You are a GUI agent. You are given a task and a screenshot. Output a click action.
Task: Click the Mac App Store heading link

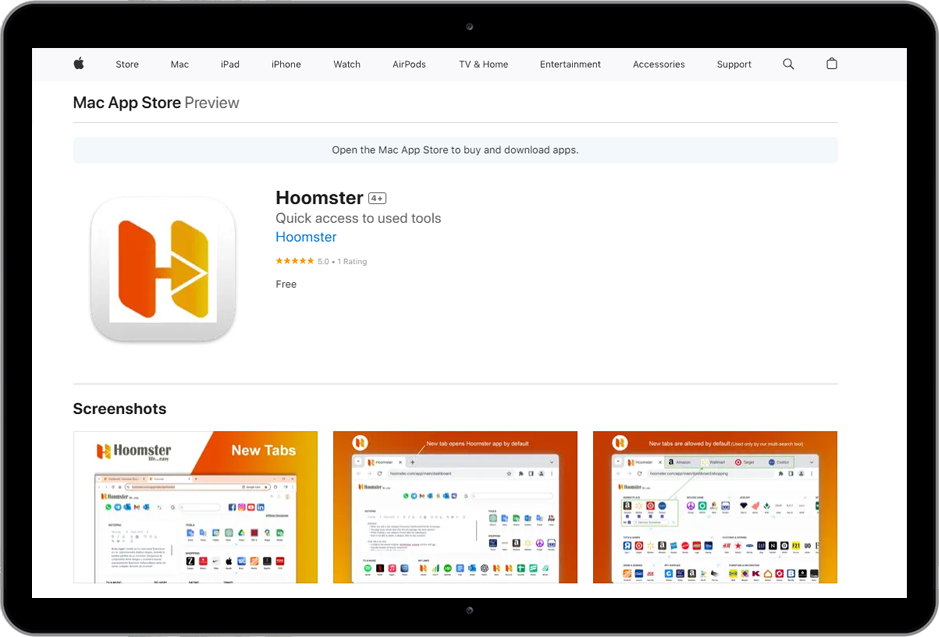[127, 103]
